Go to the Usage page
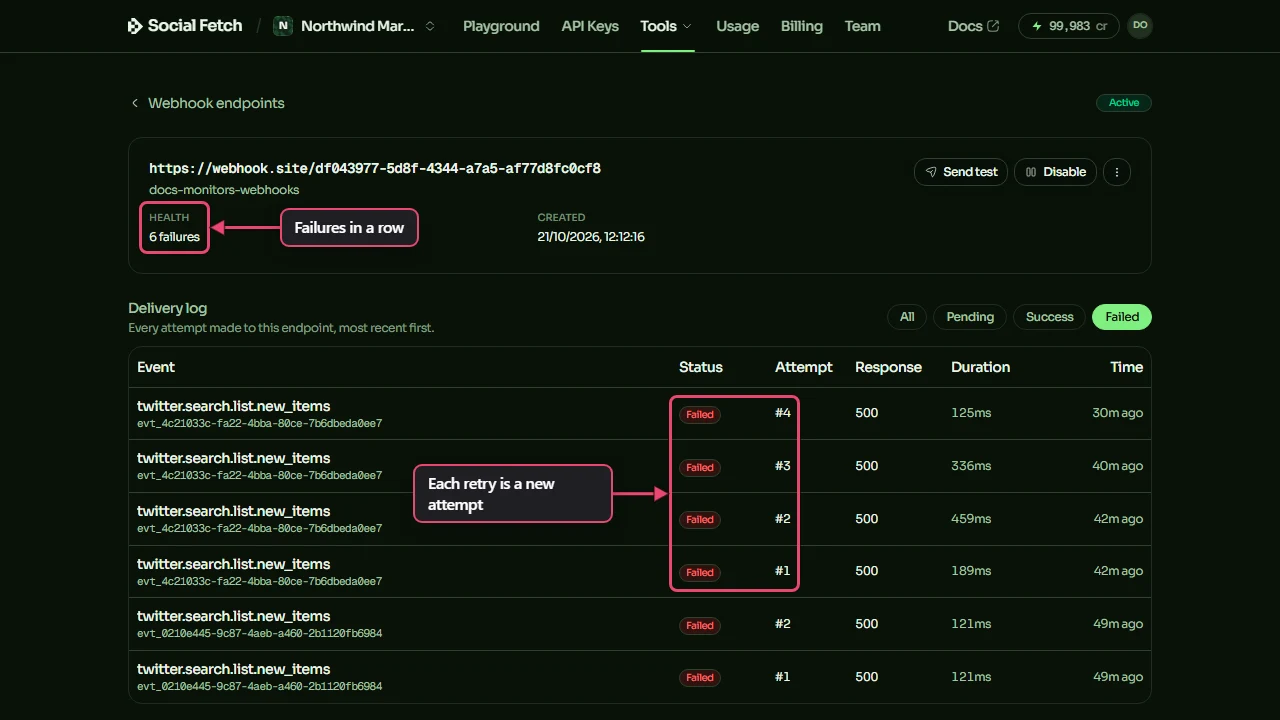This screenshot has height=720, width=1280. pos(738,26)
